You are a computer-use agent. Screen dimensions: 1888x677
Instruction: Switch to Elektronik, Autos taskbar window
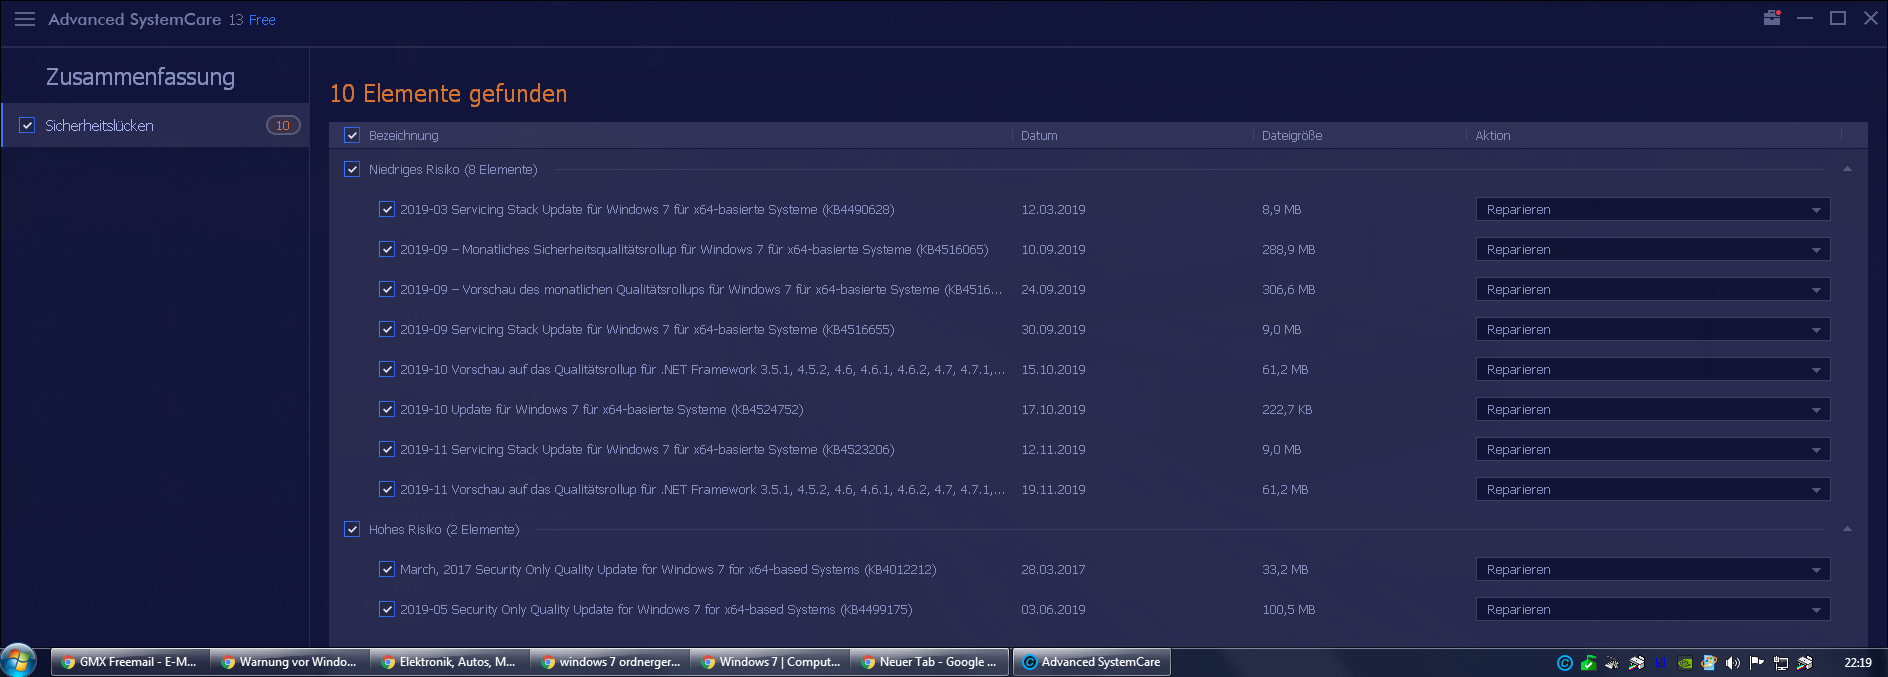tap(450, 662)
